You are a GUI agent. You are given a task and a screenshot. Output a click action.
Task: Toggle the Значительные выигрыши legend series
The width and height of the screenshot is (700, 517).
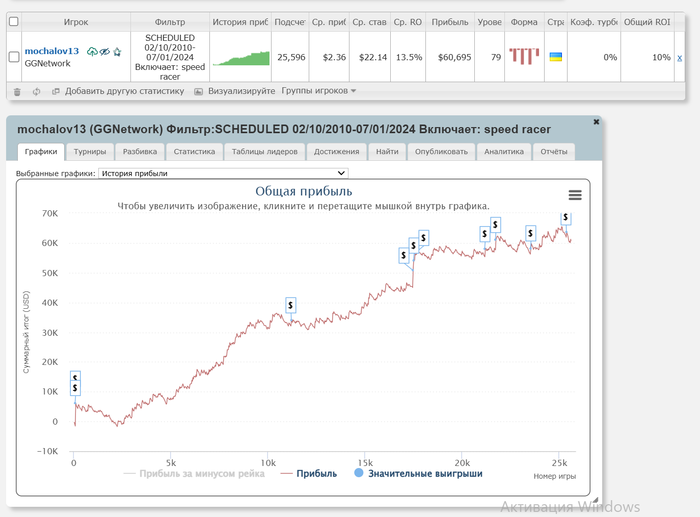[418, 473]
